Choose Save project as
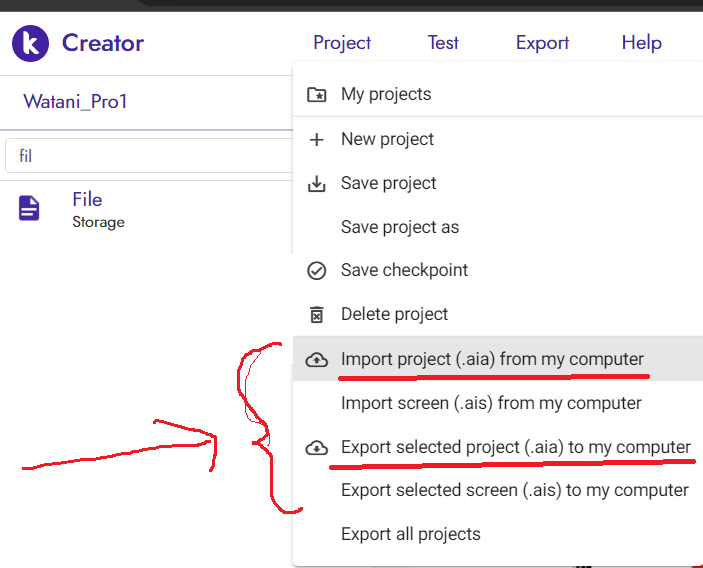The image size is (703, 568). click(400, 227)
